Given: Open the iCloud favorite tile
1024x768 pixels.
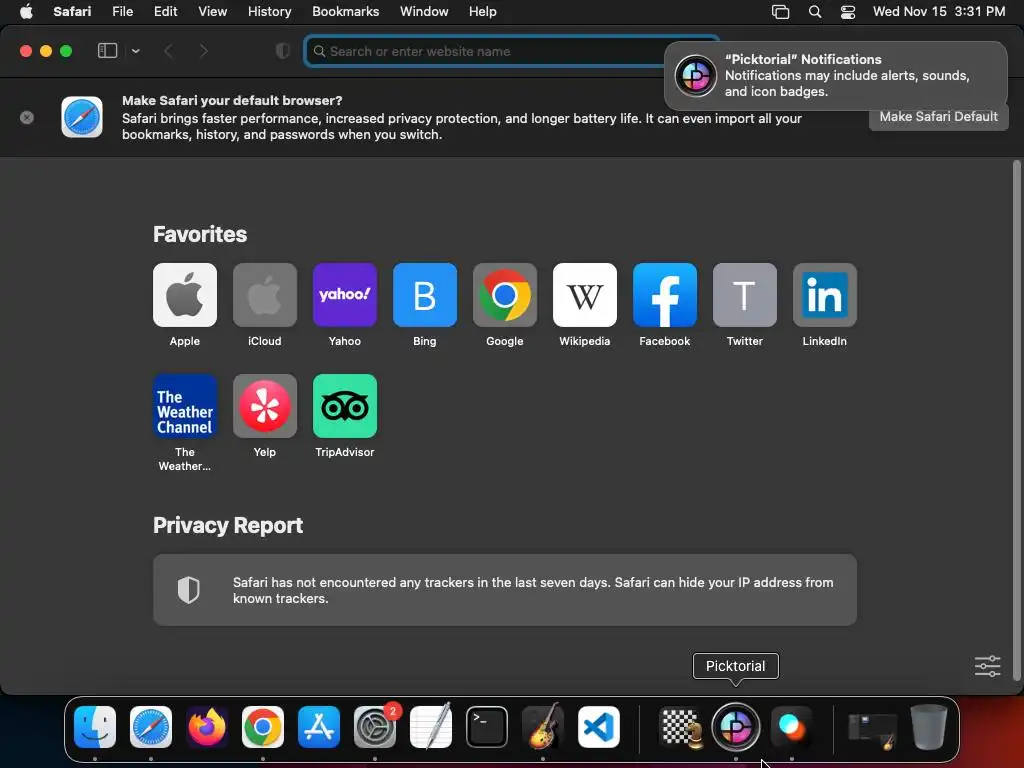Looking at the screenshot, I should (264, 295).
